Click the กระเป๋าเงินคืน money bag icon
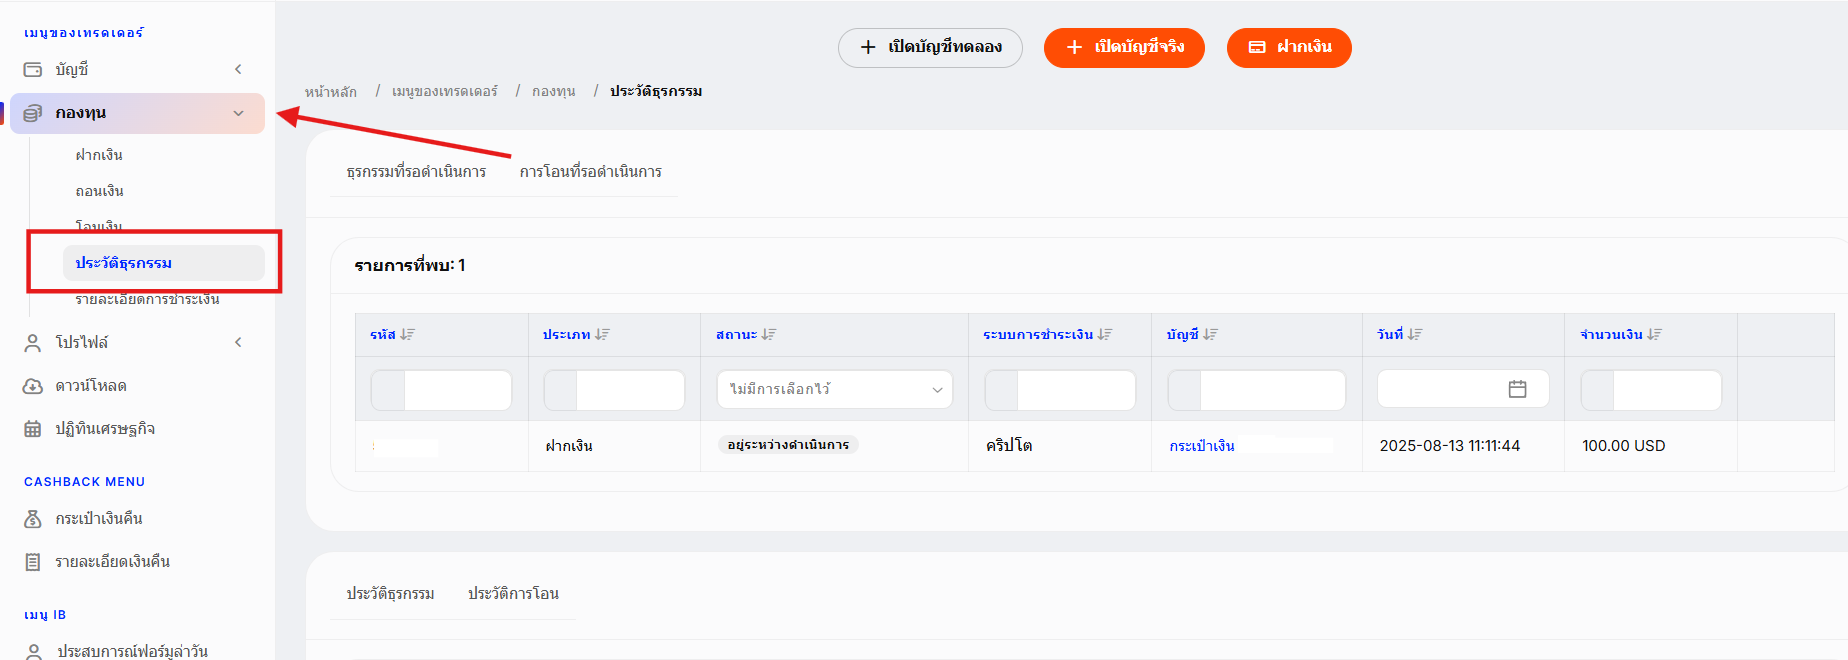 pyautogui.click(x=33, y=519)
